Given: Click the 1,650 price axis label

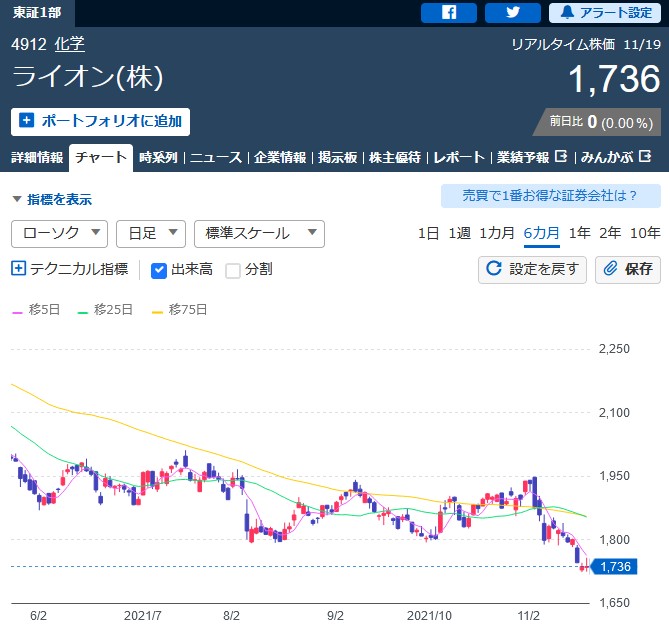Looking at the screenshot, I should (614, 603).
